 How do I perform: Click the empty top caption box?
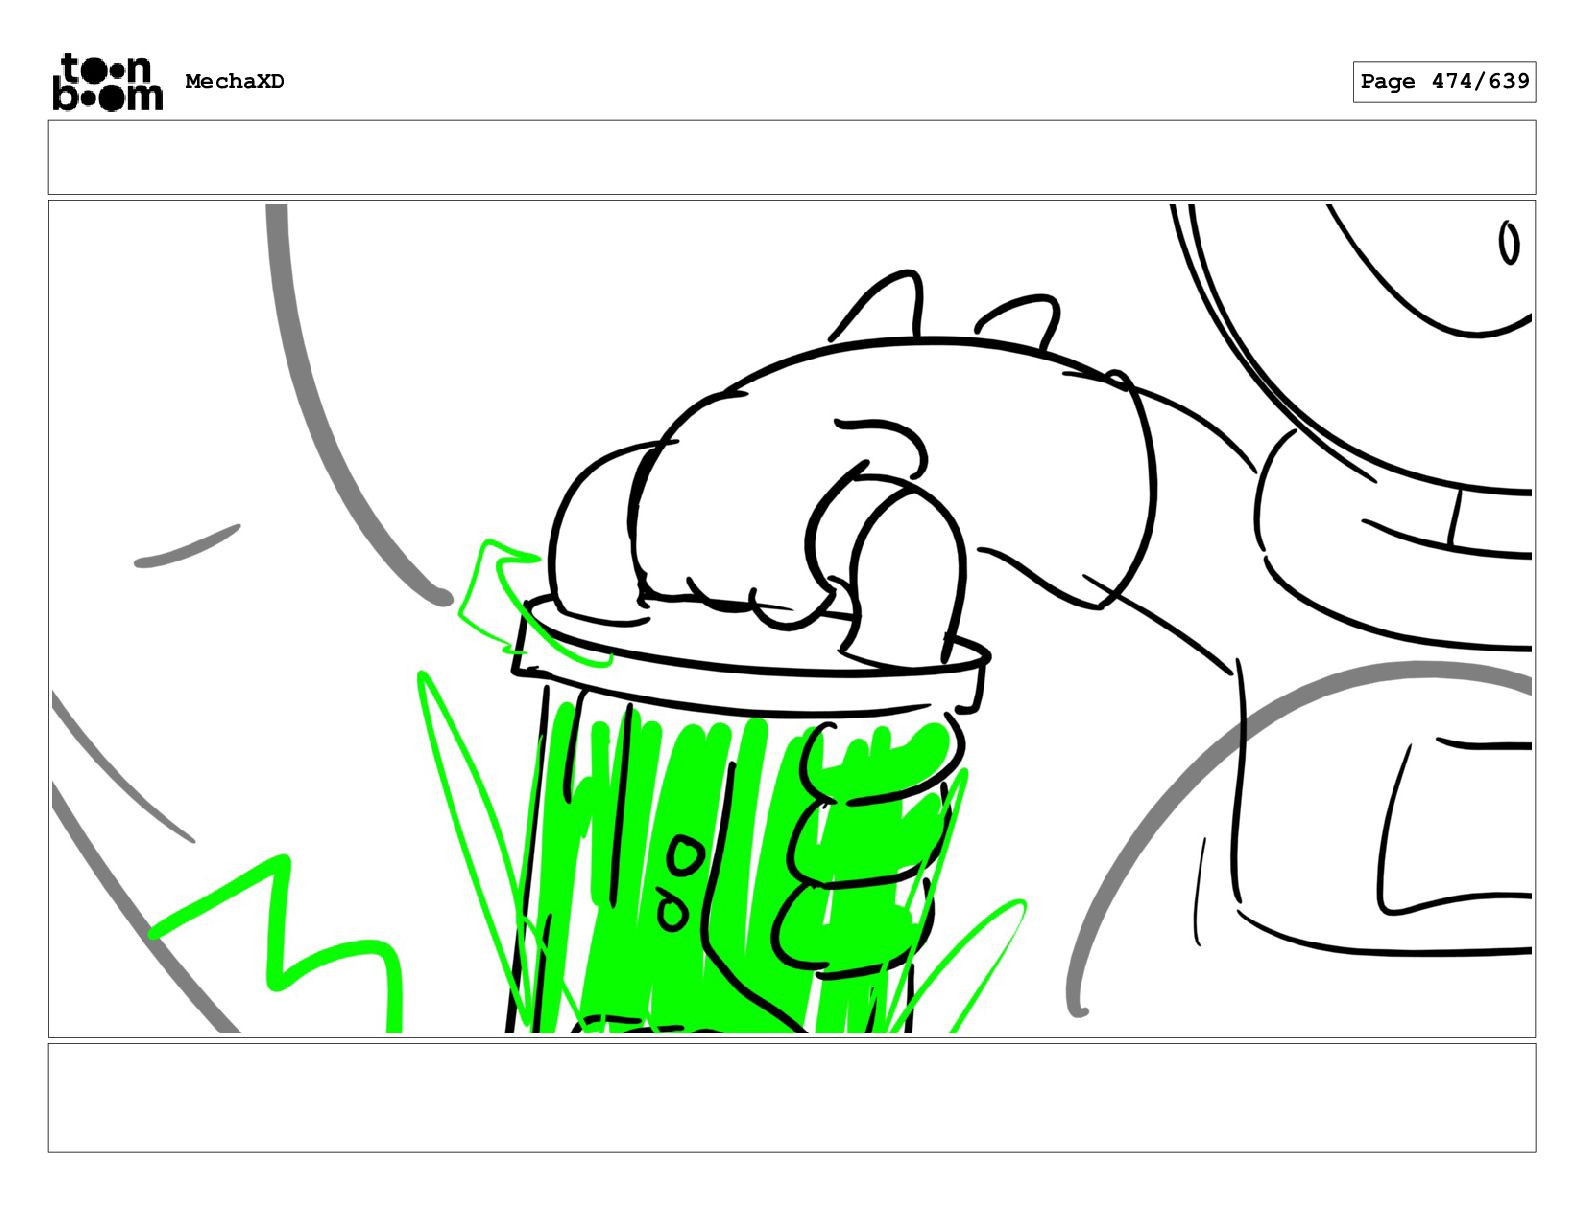(x=792, y=157)
